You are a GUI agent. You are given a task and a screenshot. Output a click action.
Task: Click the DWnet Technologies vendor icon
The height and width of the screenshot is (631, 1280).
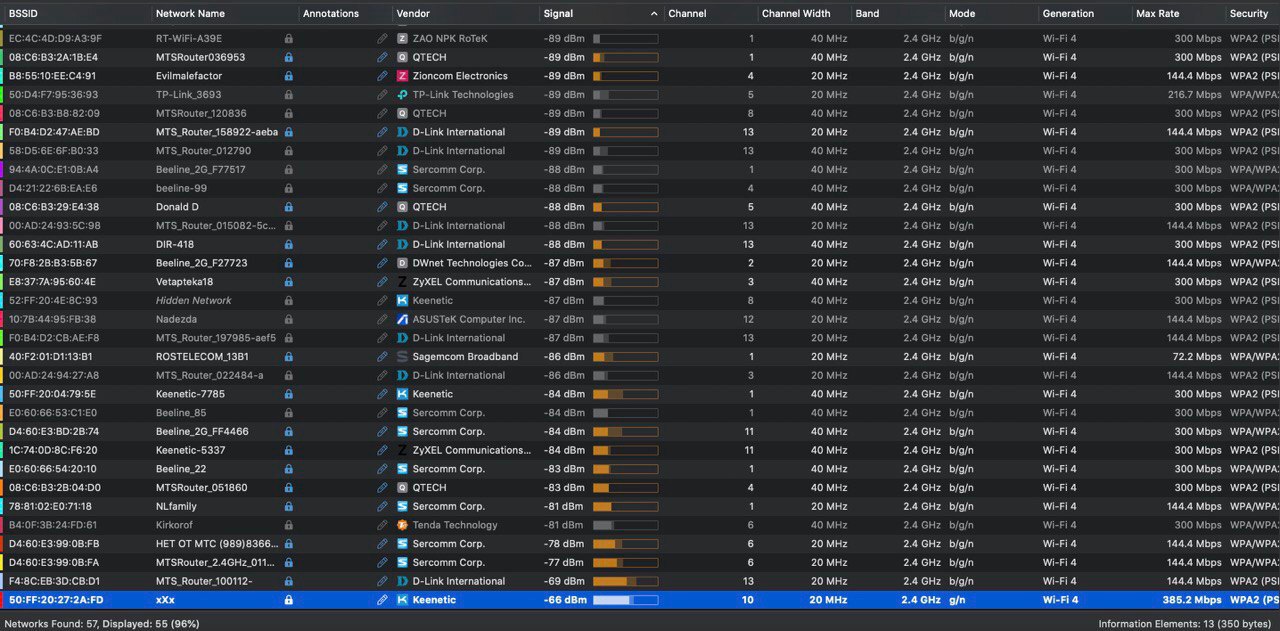[402, 263]
